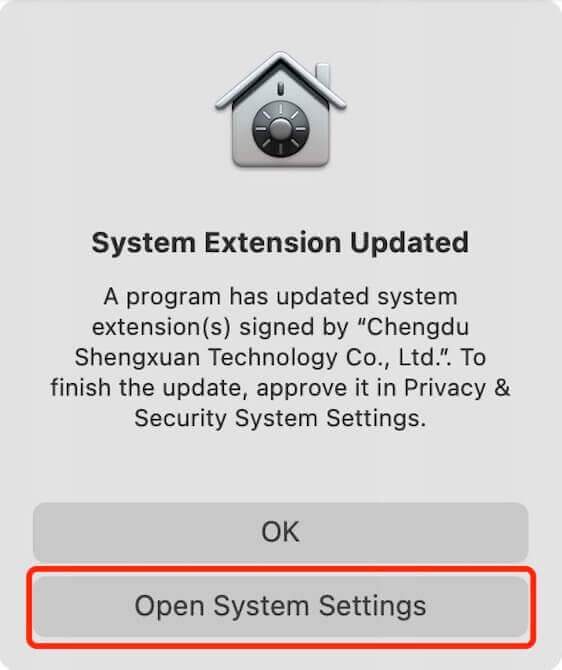Click the chimney on the security icon
Viewport: 562px width, 670px height.
click(323, 76)
